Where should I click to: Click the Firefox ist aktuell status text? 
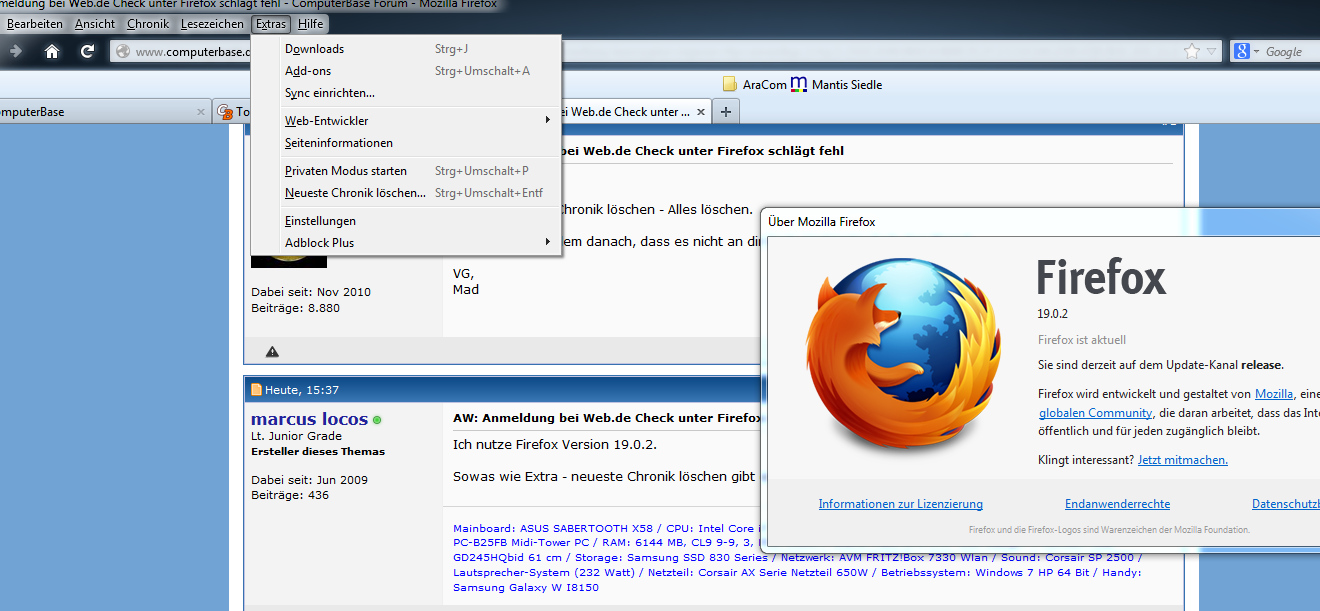tap(1082, 340)
